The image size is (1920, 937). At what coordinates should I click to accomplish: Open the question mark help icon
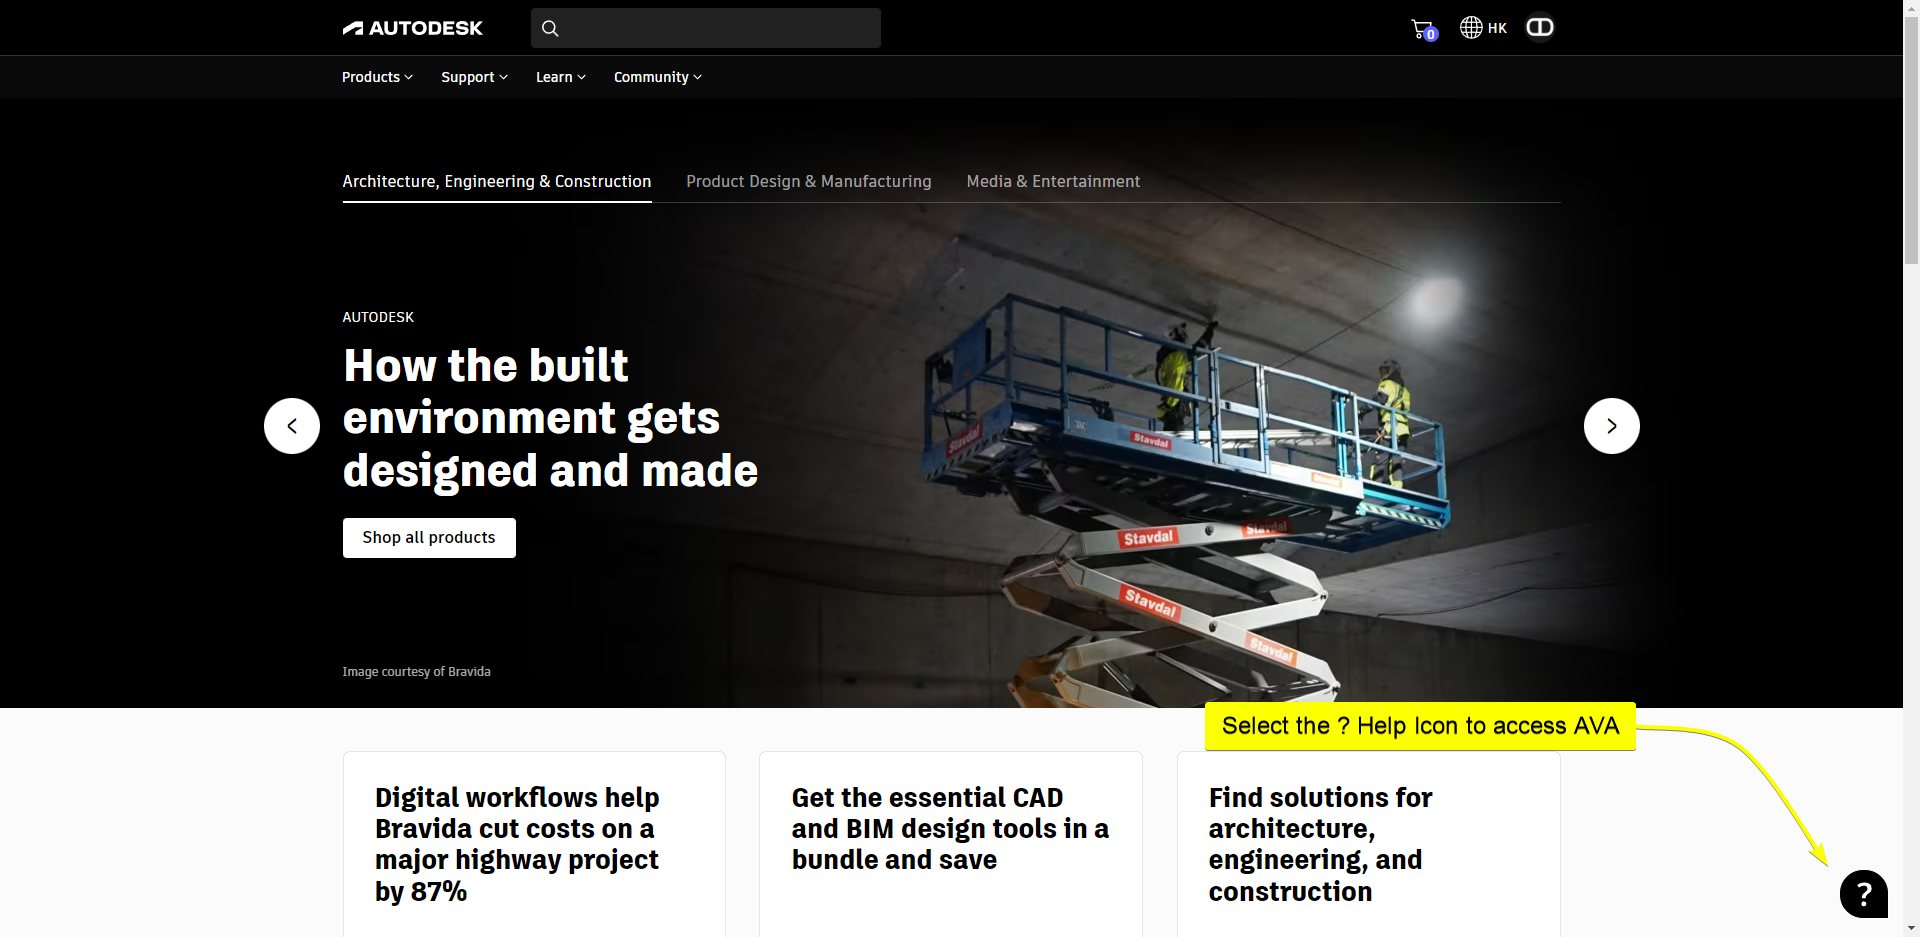[1863, 894]
